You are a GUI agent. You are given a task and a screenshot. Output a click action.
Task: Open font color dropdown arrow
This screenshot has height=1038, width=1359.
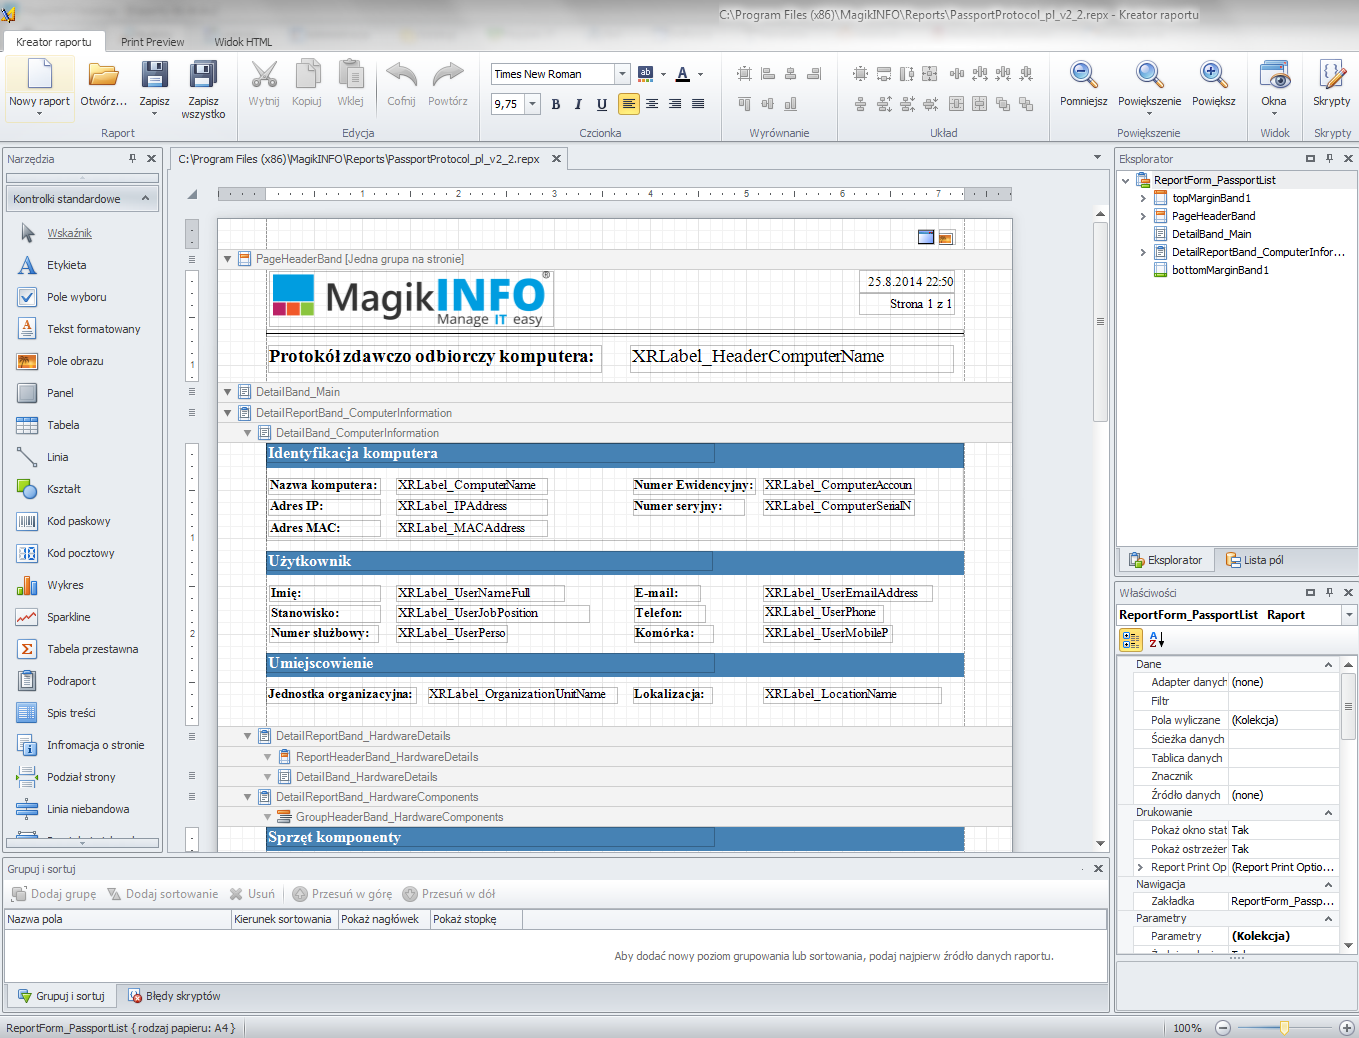point(700,74)
